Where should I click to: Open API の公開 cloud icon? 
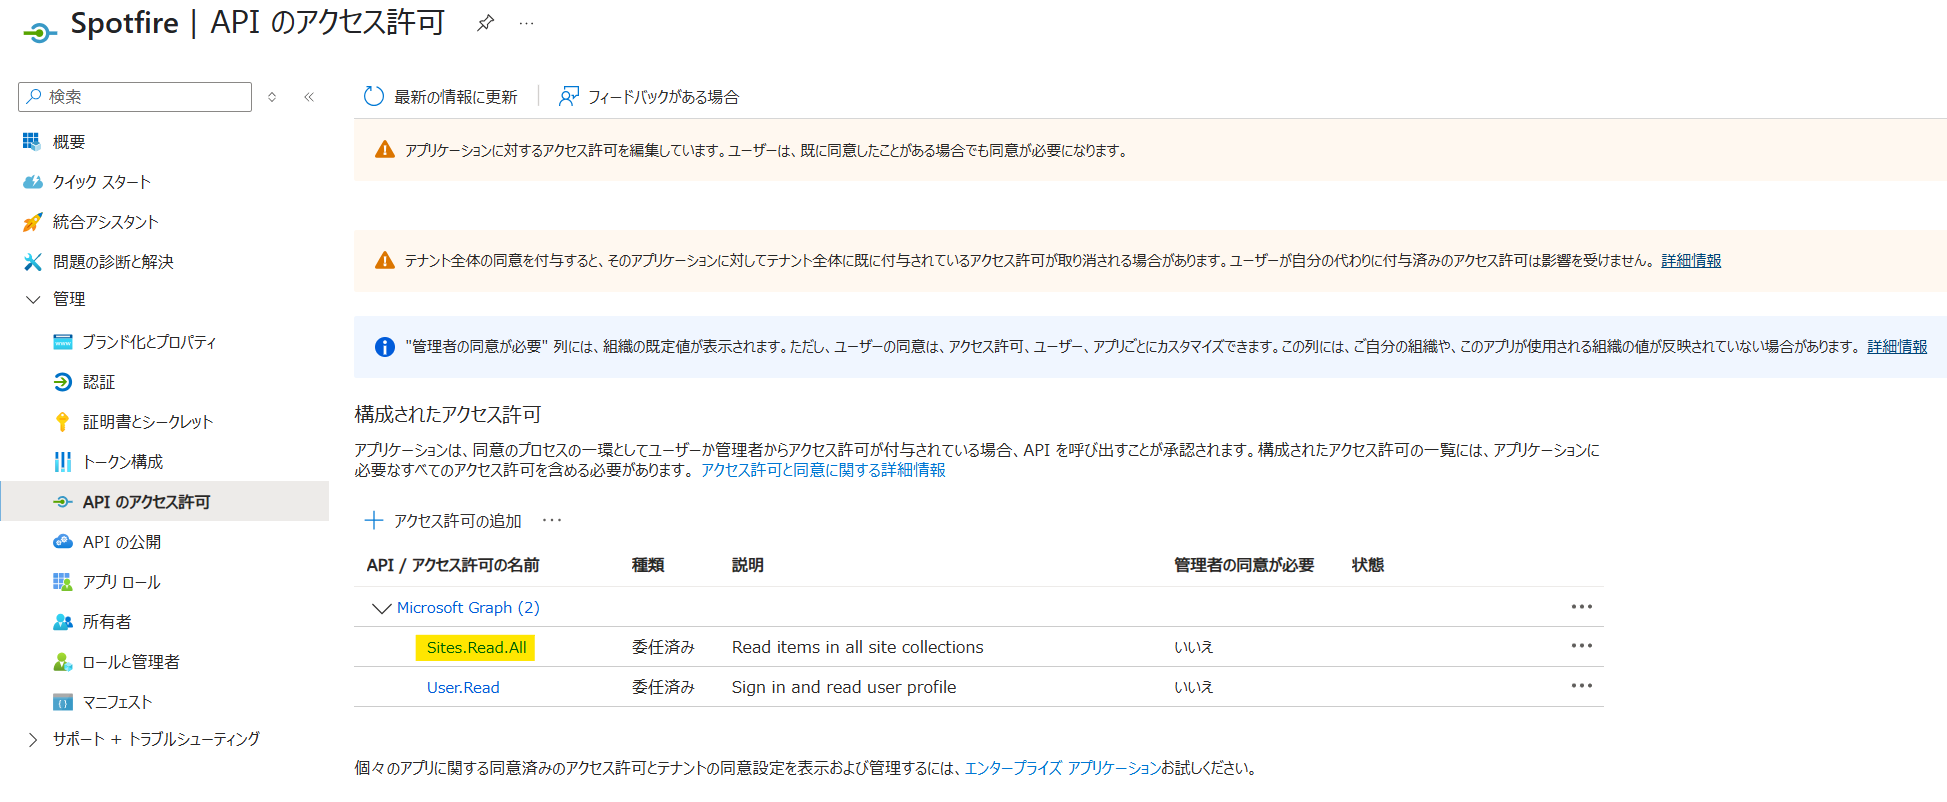click(63, 541)
